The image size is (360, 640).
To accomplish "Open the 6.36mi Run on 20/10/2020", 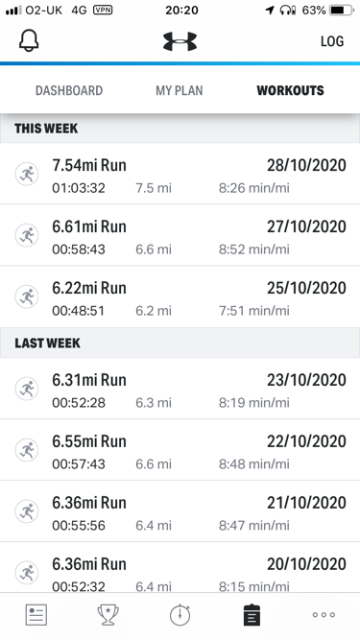I will coord(180,568).
